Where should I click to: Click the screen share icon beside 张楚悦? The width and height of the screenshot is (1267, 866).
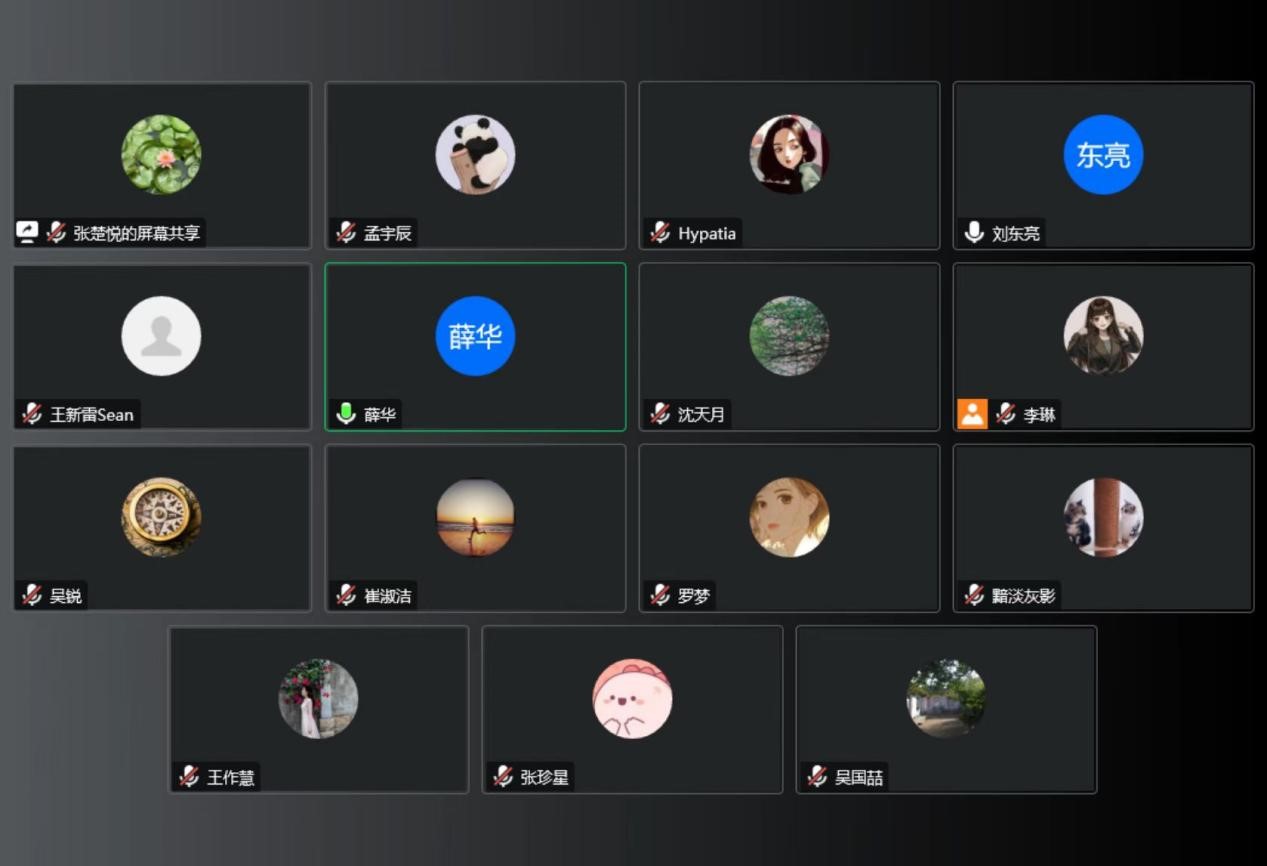click(28, 233)
